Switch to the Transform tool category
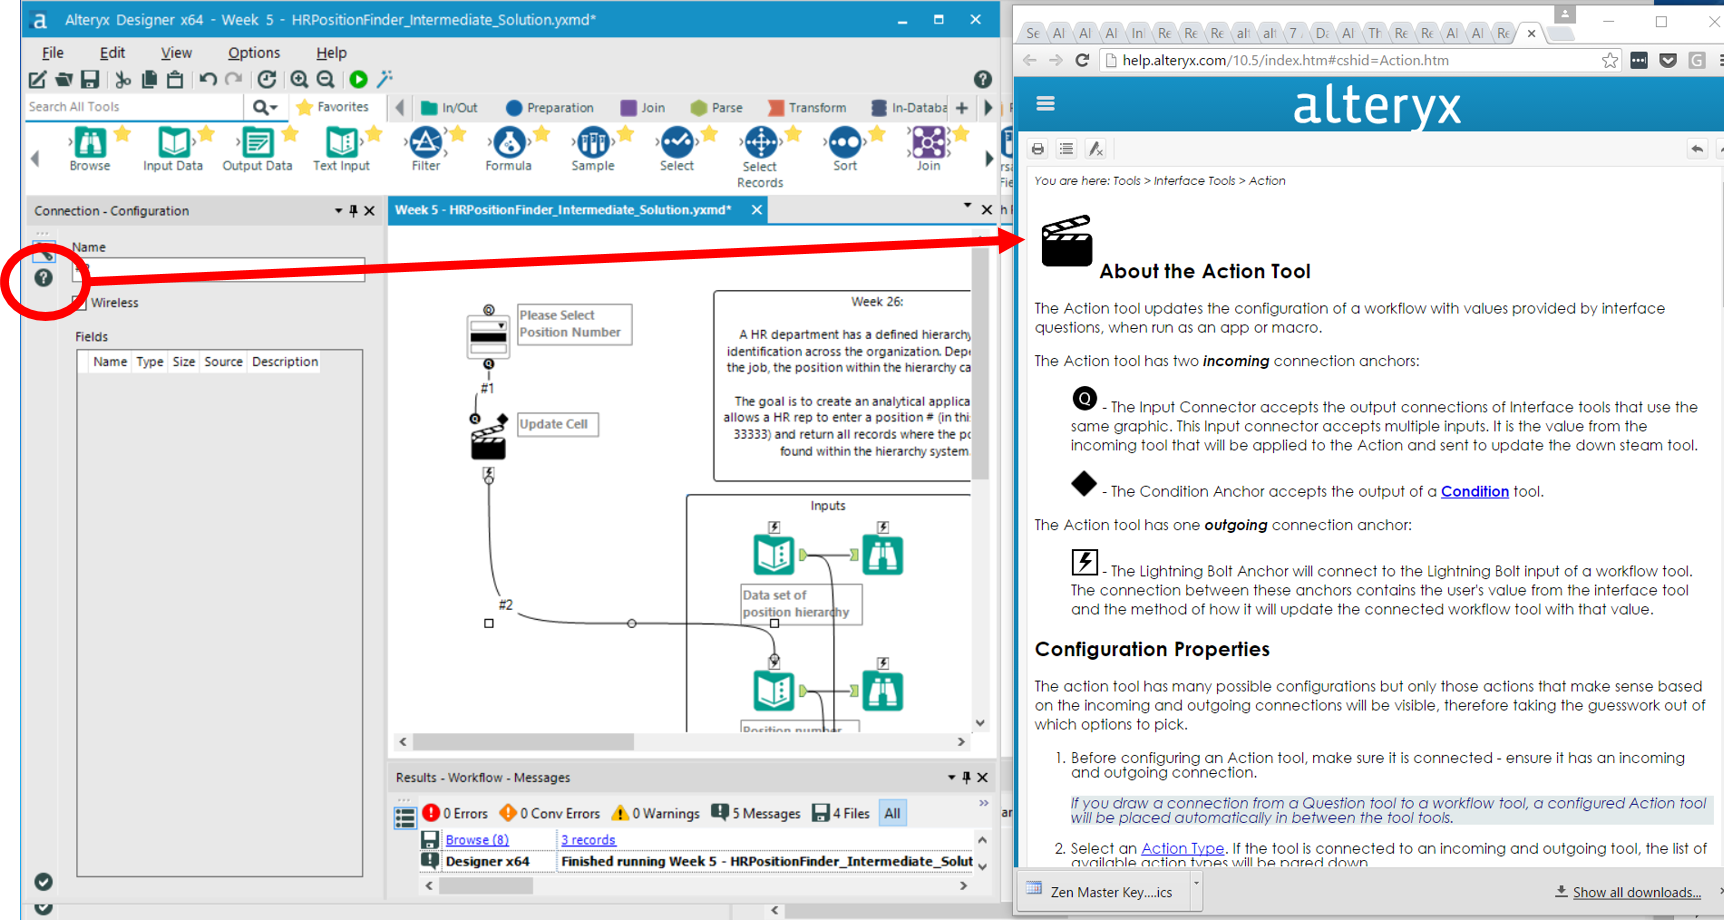1724x920 pixels. point(807,107)
